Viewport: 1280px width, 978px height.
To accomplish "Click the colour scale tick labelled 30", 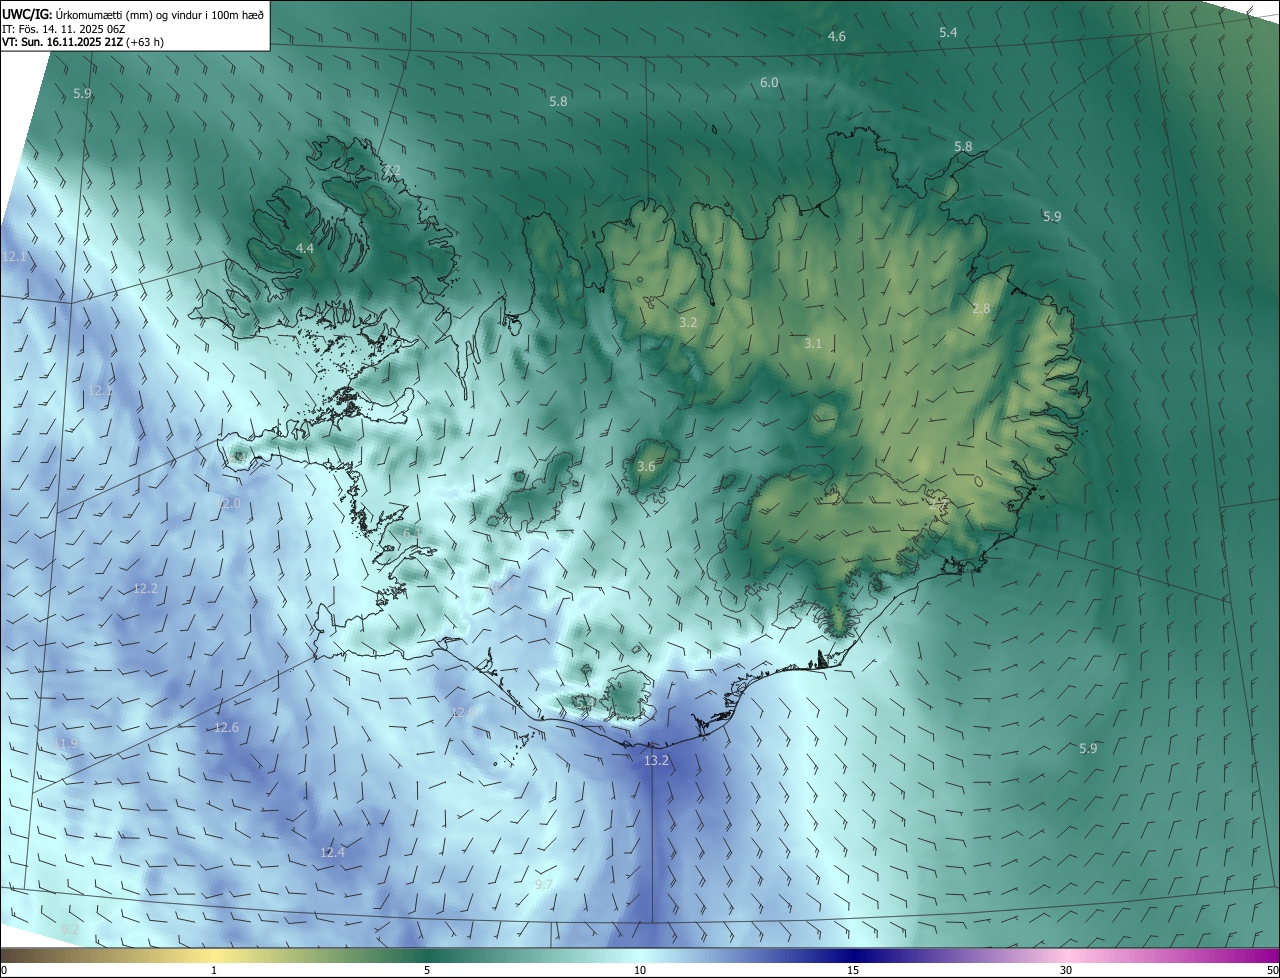I will point(1066,970).
